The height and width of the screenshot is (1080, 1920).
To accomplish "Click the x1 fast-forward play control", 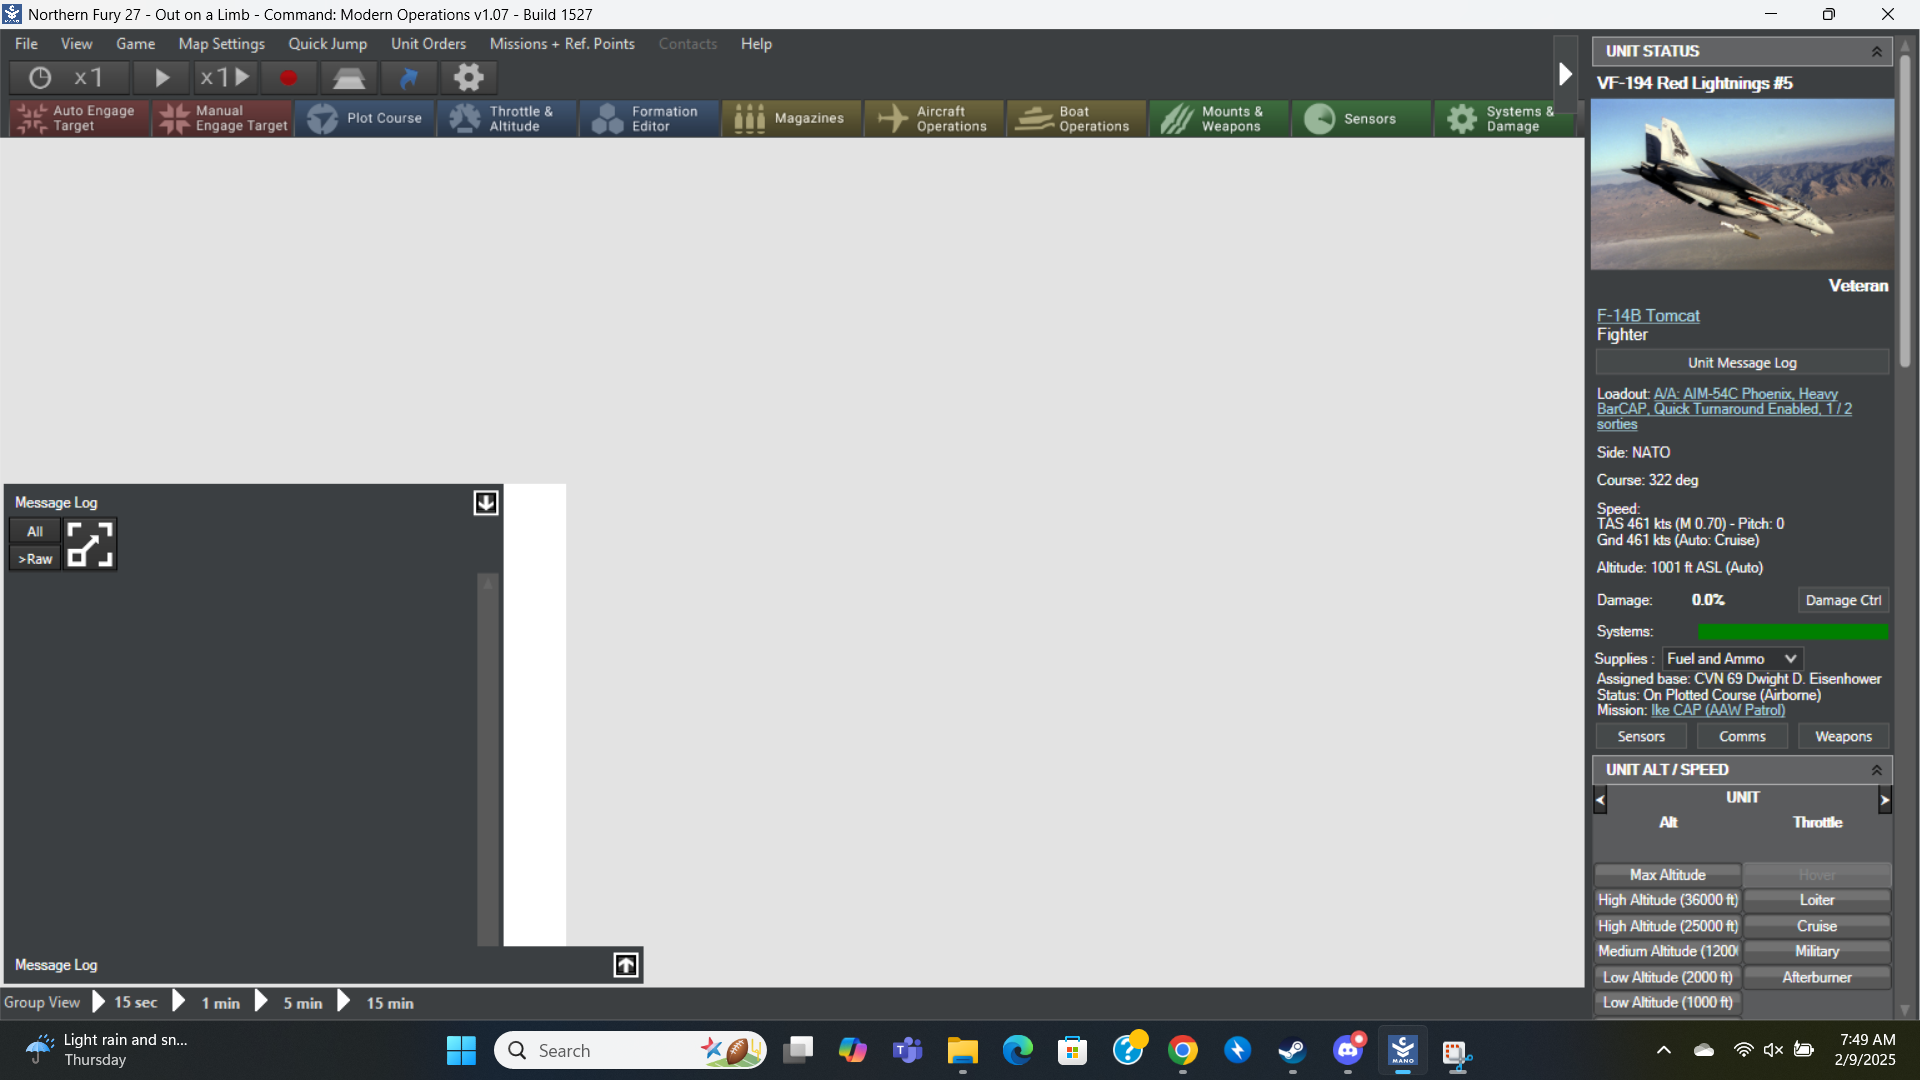I will tap(225, 78).
